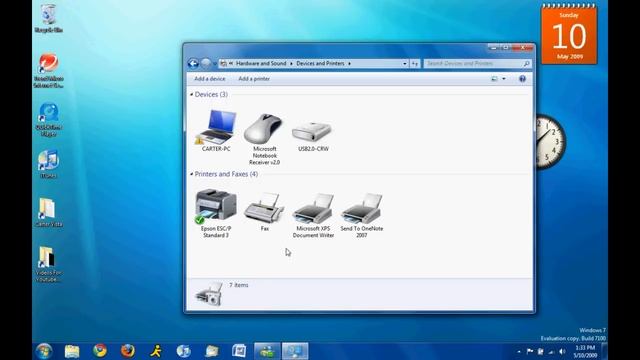Screen dimensions: 640x360
Task: Click the calendar gadget showing 10
Action: tap(569, 35)
